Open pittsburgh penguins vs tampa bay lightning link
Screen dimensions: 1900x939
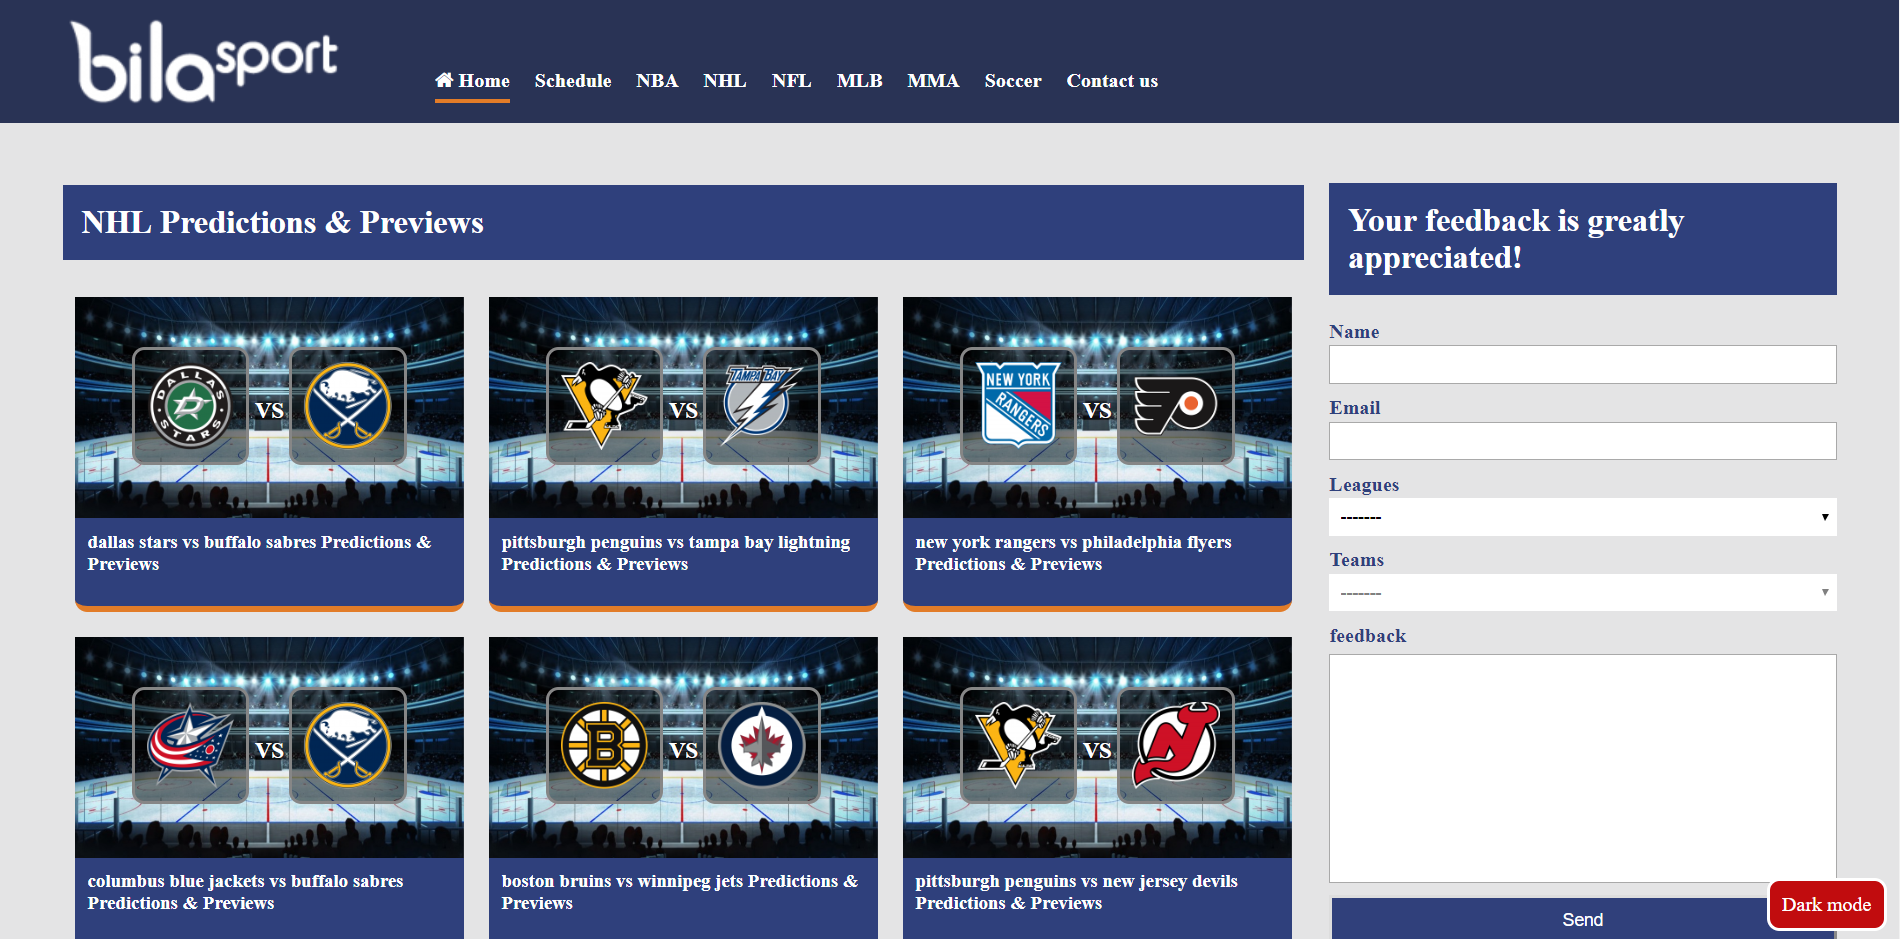pyautogui.click(x=676, y=553)
